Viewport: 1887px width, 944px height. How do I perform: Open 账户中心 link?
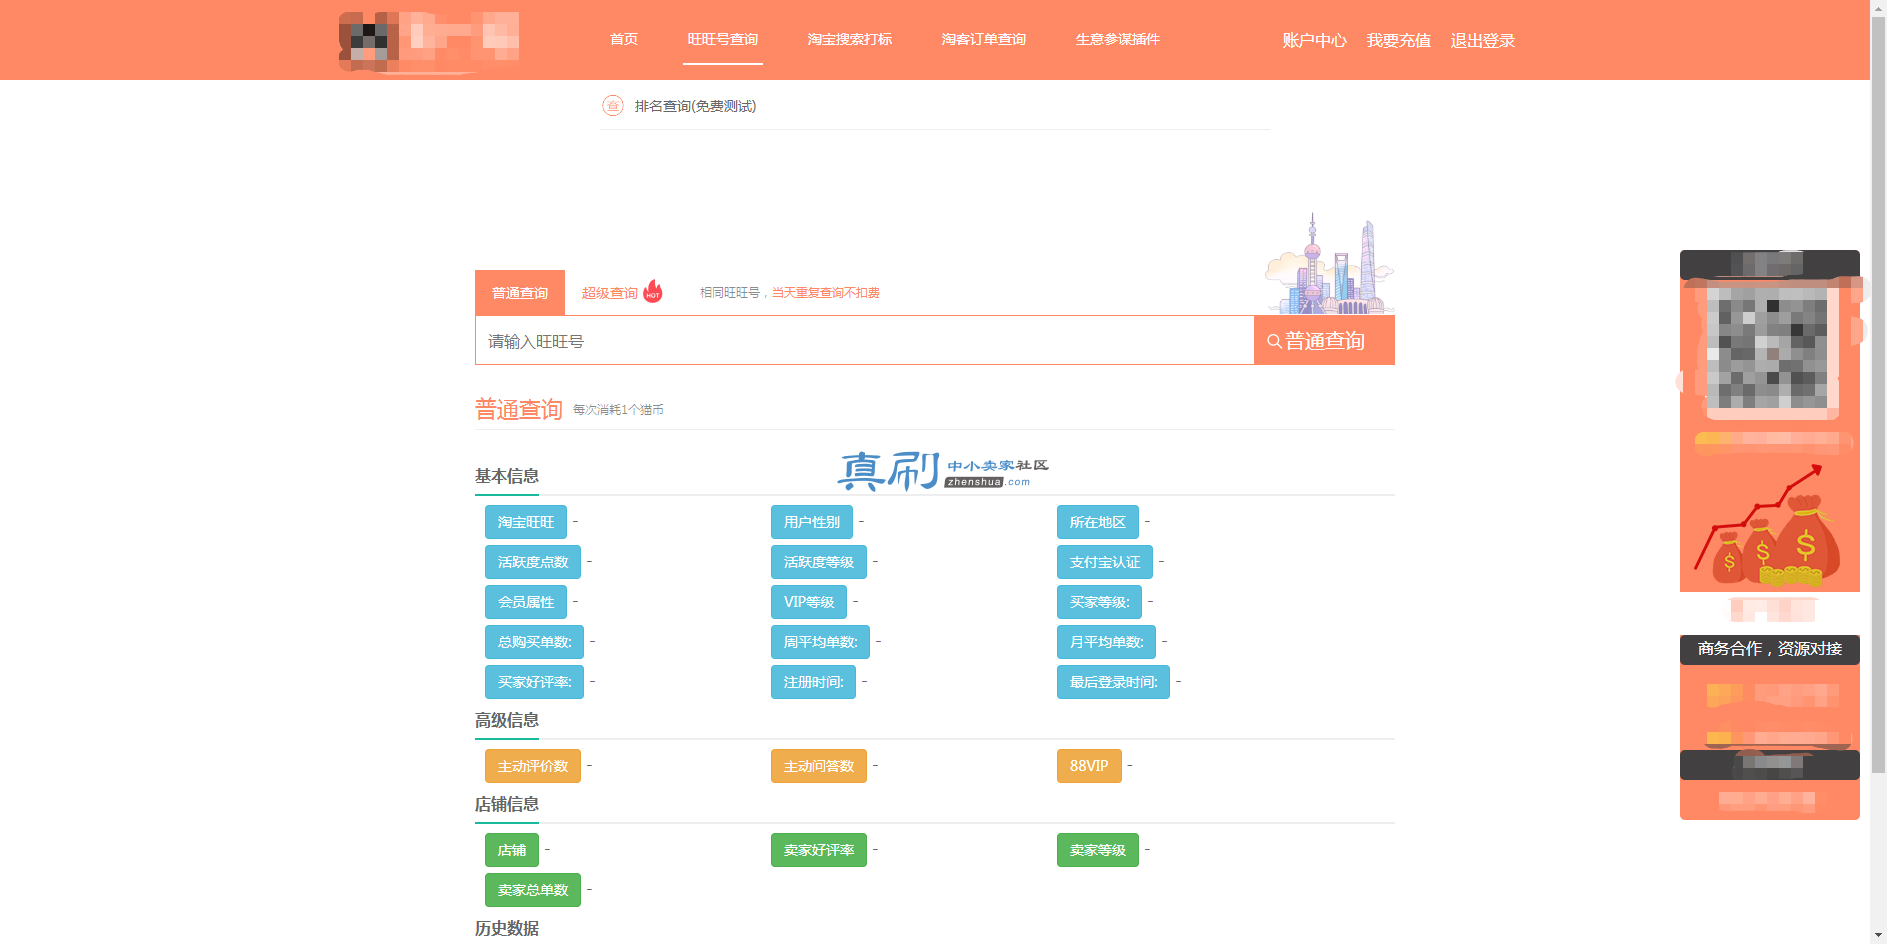[1315, 41]
